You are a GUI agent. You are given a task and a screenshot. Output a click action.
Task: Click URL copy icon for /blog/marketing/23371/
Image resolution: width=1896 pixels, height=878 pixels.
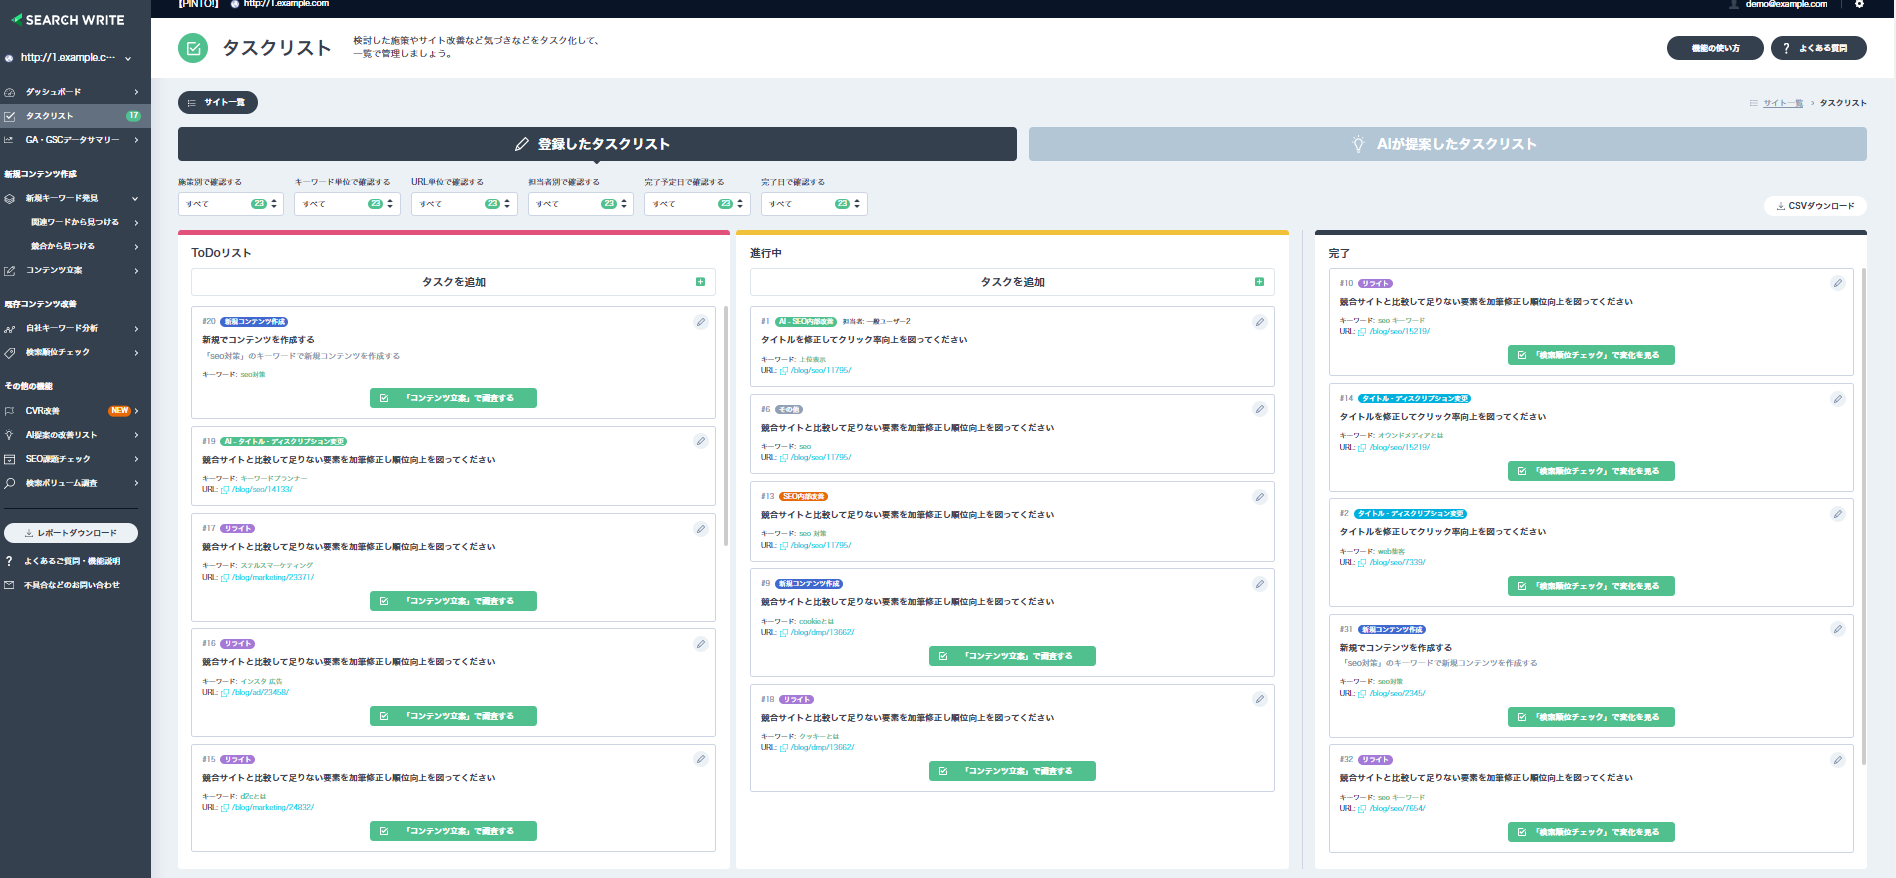pos(225,578)
